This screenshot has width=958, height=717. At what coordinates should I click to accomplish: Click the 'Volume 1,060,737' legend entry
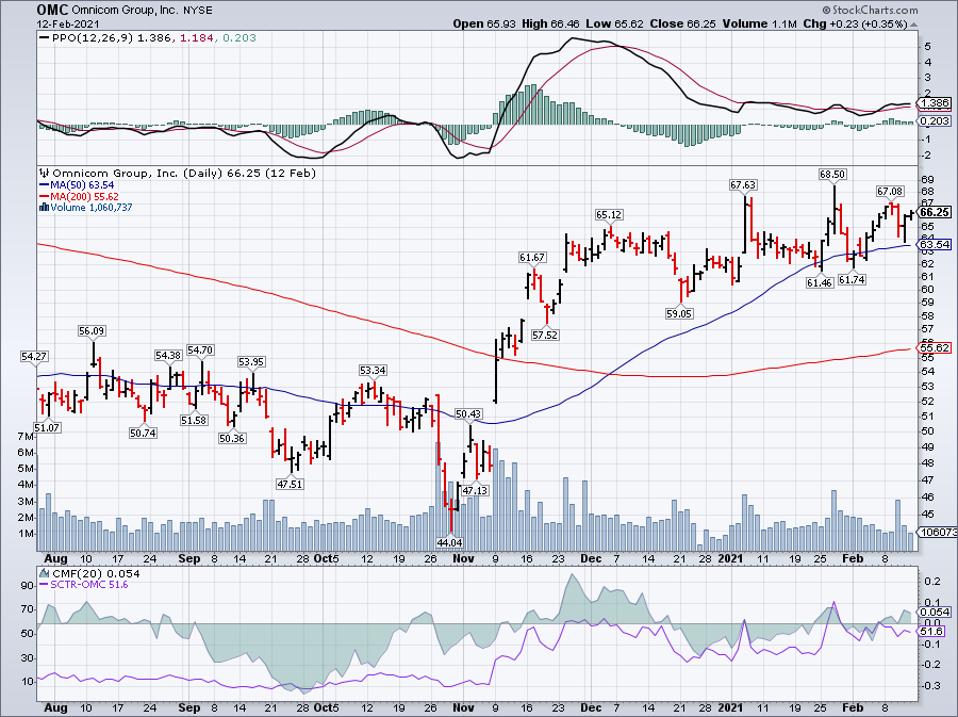[91, 208]
